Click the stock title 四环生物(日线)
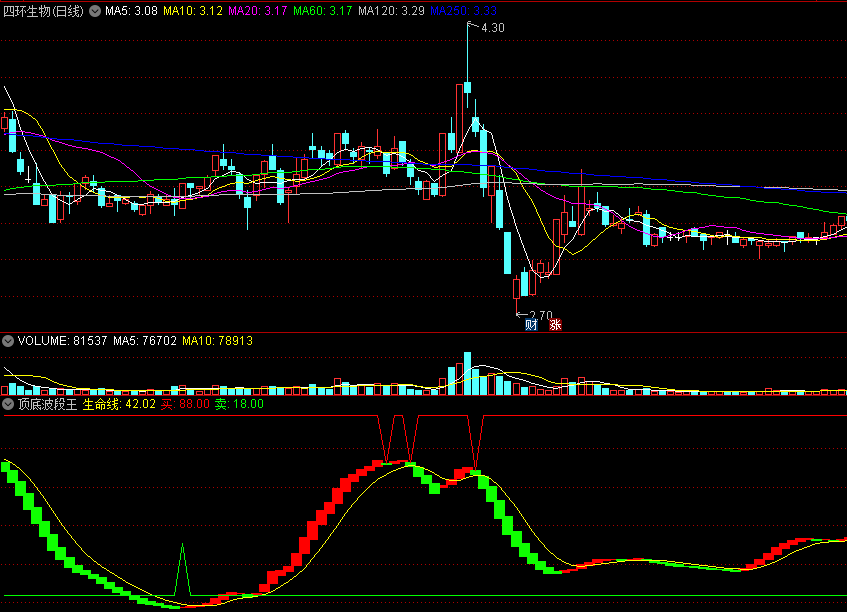This screenshot has height=612, width=847. tap(43, 11)
